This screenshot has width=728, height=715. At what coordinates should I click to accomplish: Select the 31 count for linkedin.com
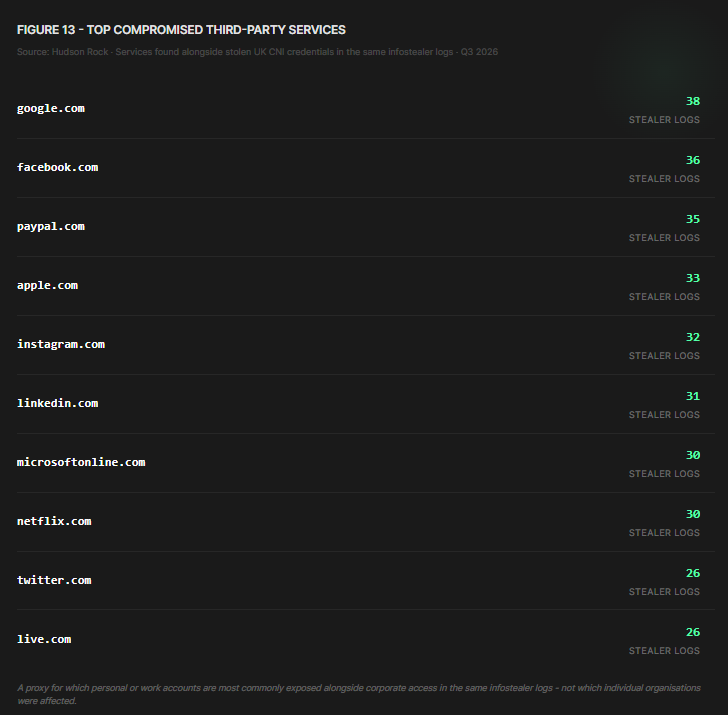[x=693, y=396]
